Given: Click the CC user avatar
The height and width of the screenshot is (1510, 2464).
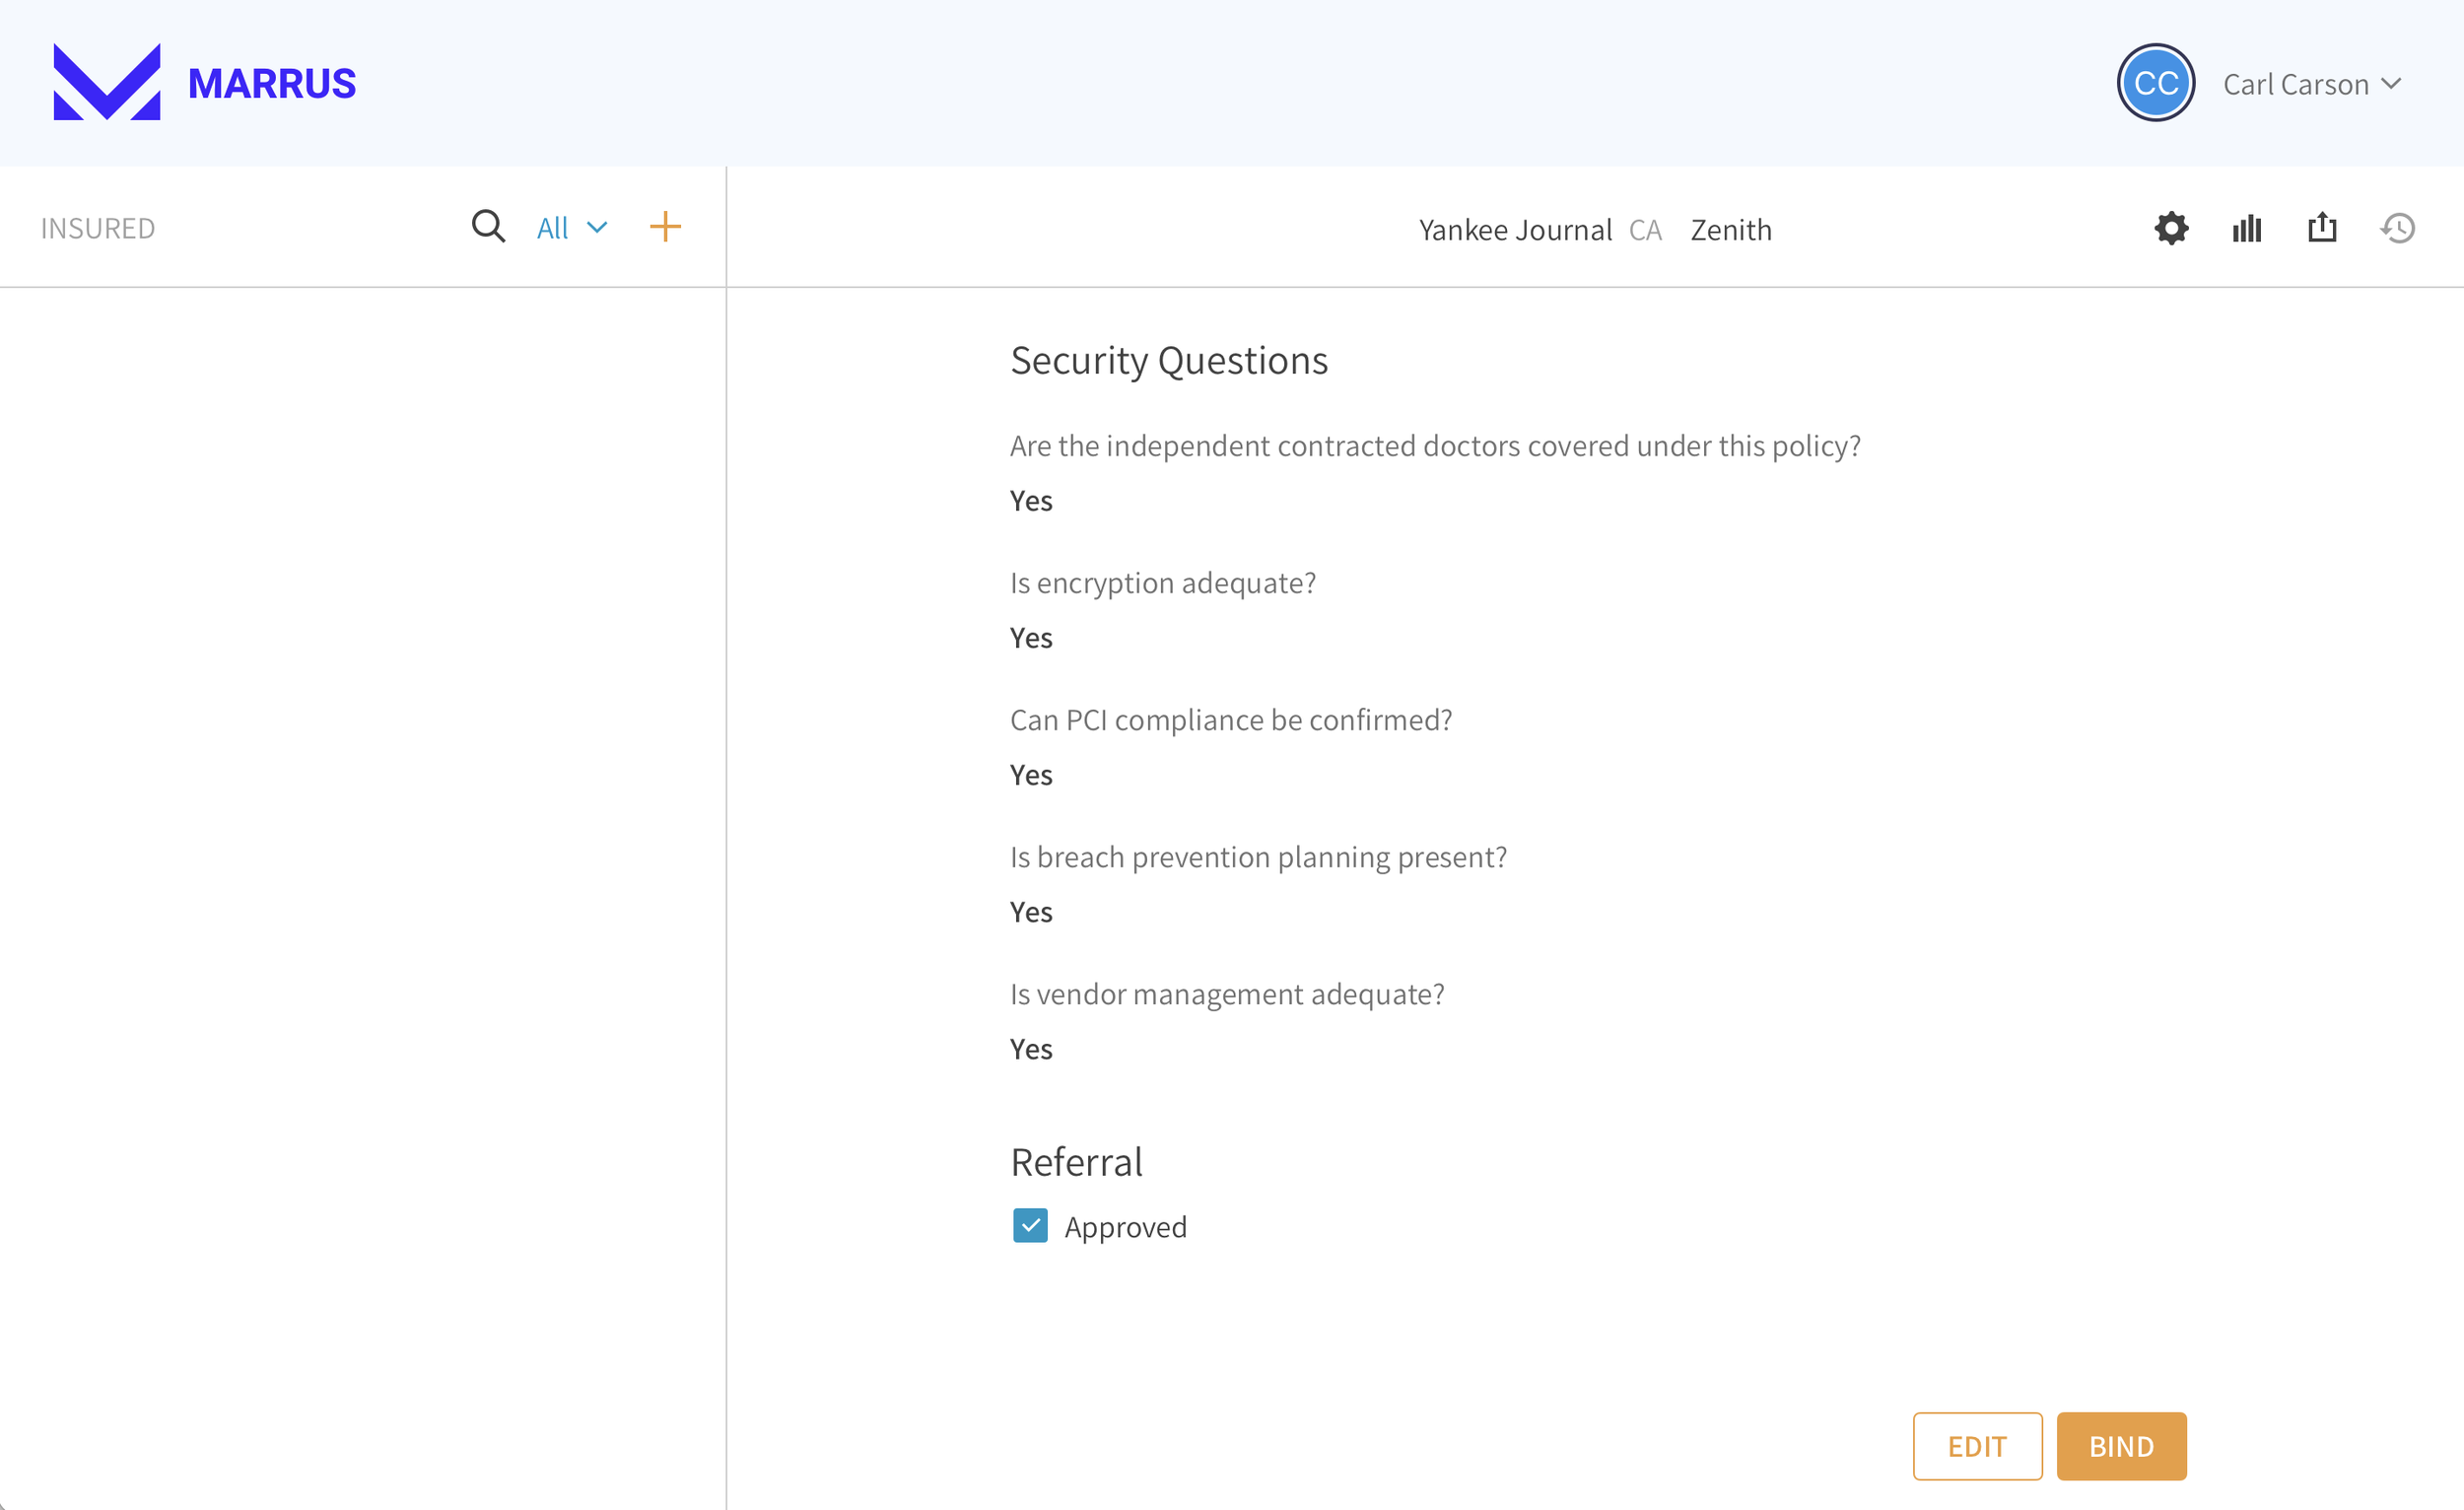Looking at the screenshot, I should coord(2155,83).
